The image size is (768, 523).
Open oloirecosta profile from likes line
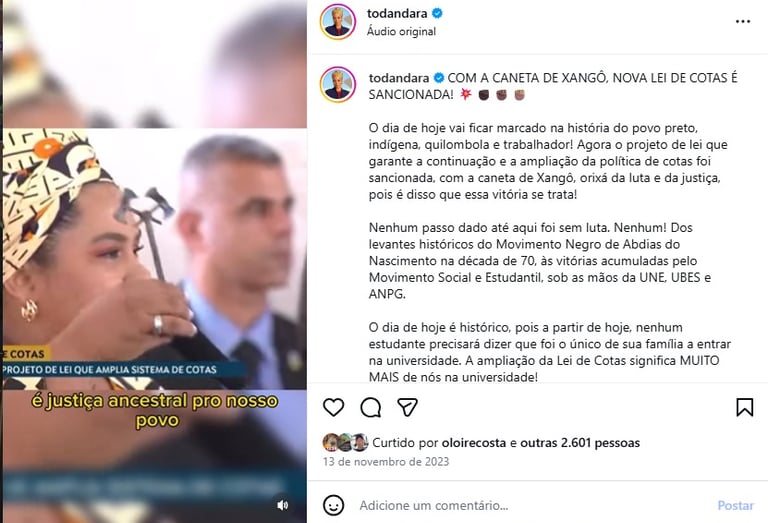[x=474, y=443]
